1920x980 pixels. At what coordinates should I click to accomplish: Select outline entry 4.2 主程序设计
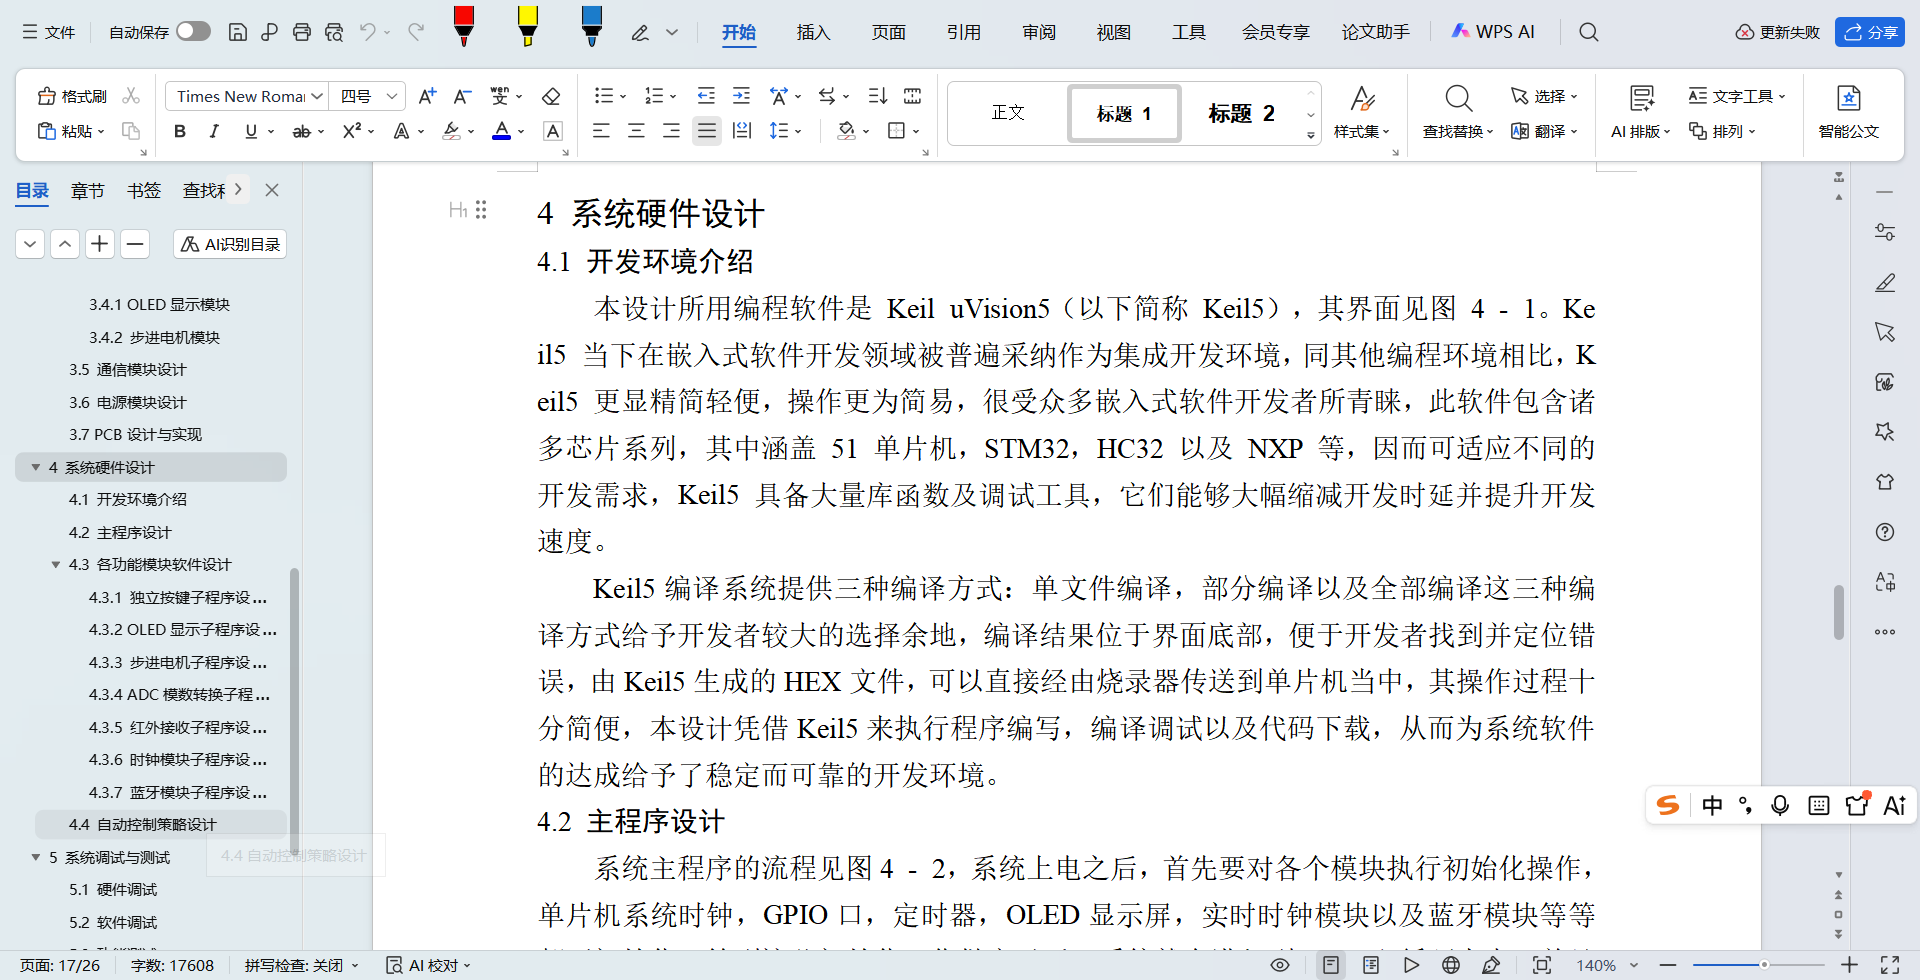pyautogui.click(x=120, y=532)
